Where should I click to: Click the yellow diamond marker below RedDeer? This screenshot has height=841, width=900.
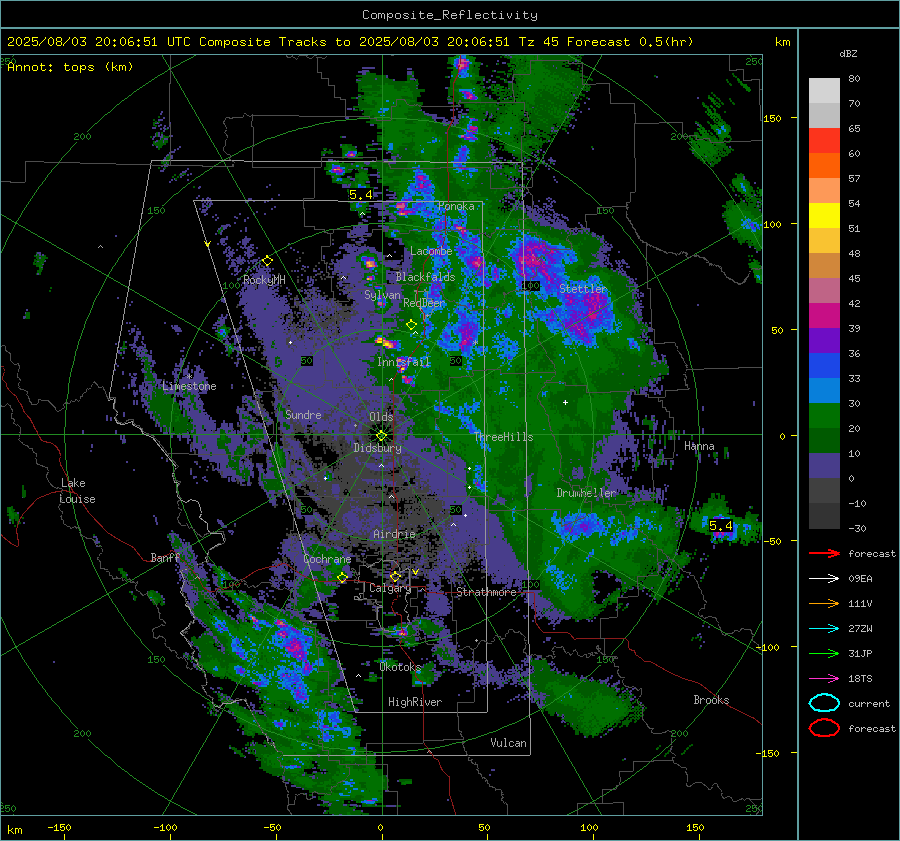point(411,325)
